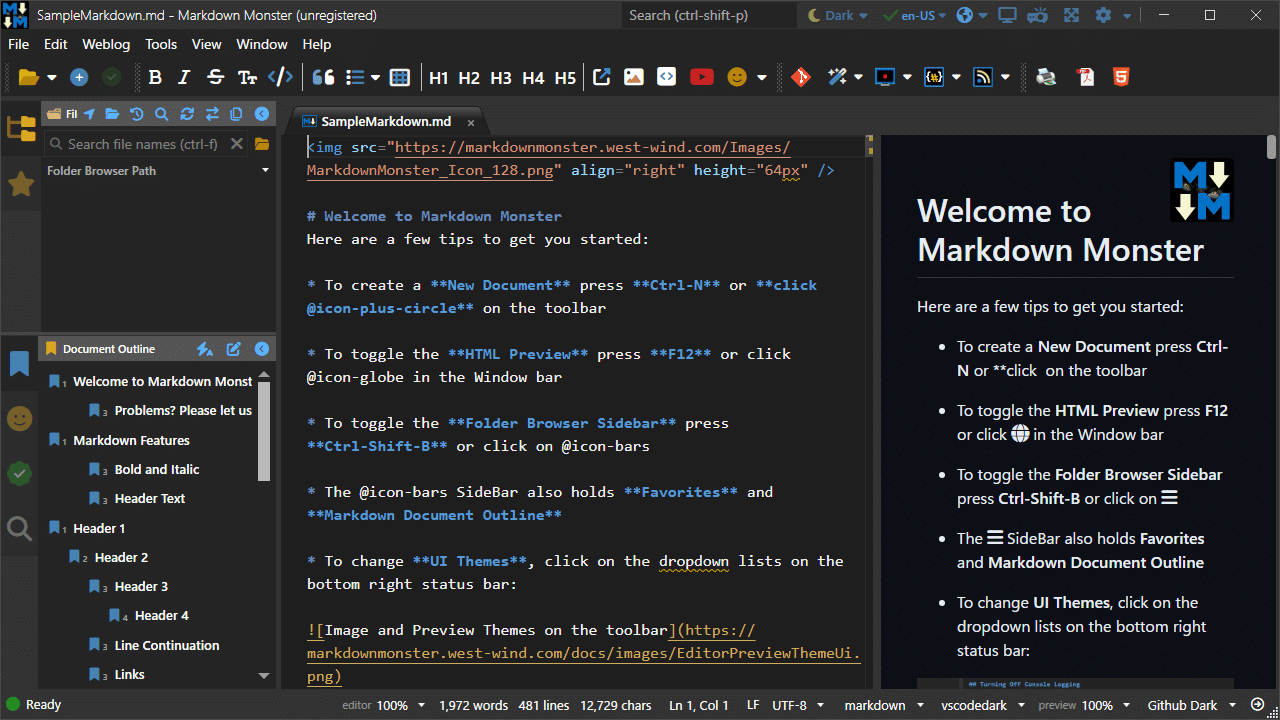1280x720 pixels.
Task: Open the emoji dropdown arrow
Action: click(762, 77)
